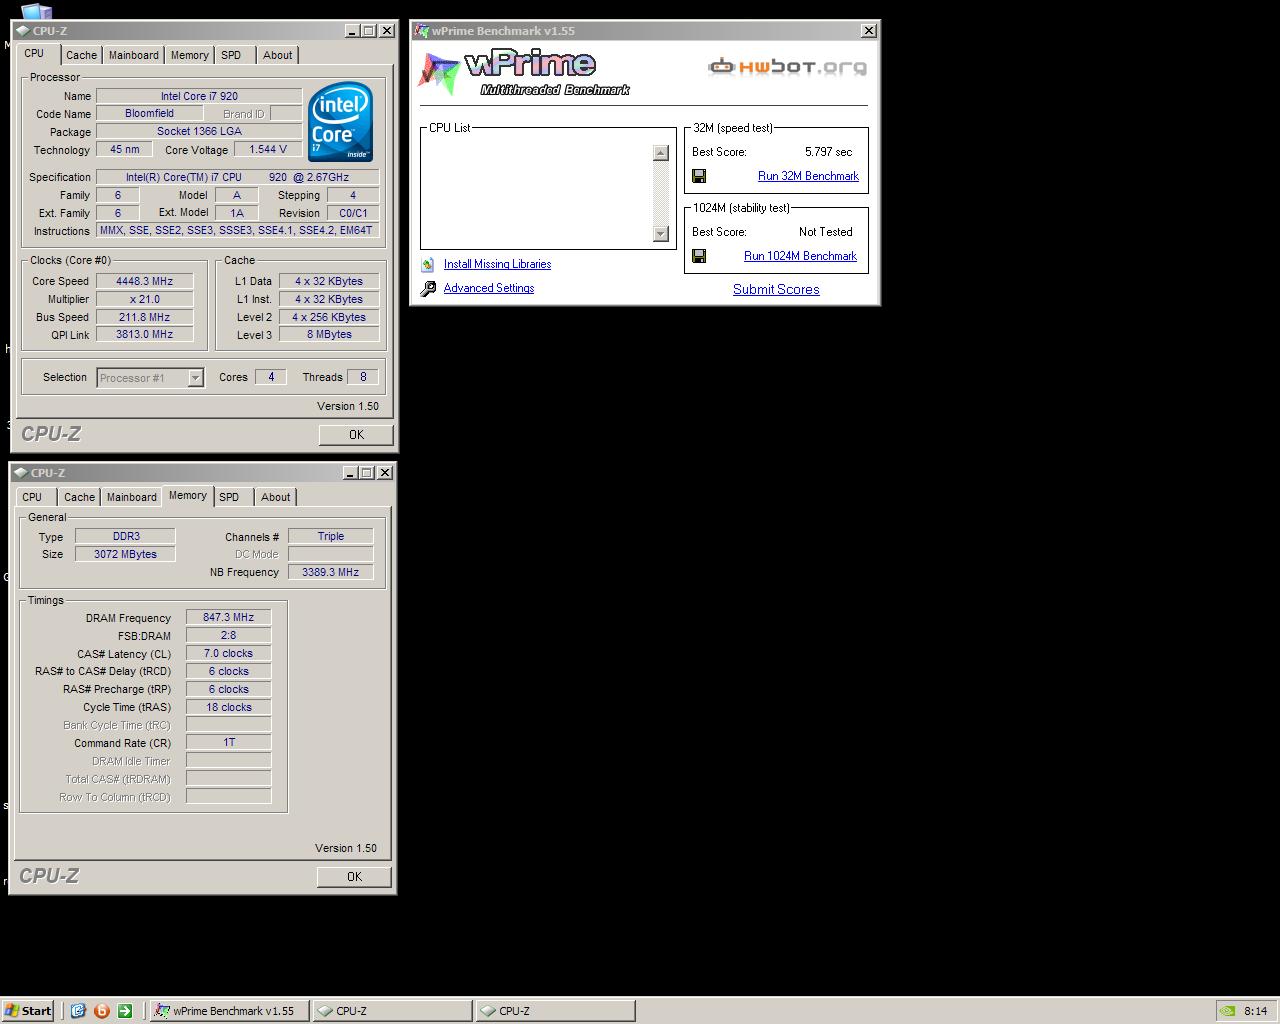1280x1024 pixels.
Task: Open About tab in bottom CPU-Z window
Action: pos(276,497)
